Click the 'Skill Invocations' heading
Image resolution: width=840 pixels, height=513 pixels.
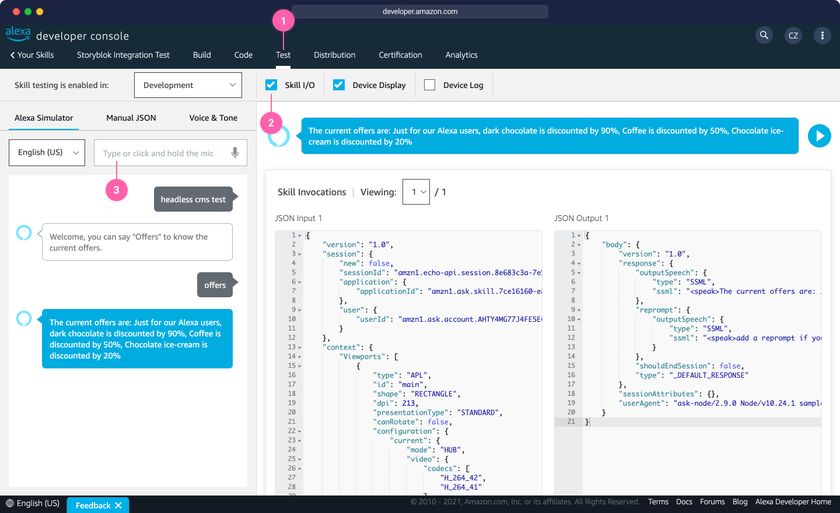pyautogui.click(x=312, y=192)
